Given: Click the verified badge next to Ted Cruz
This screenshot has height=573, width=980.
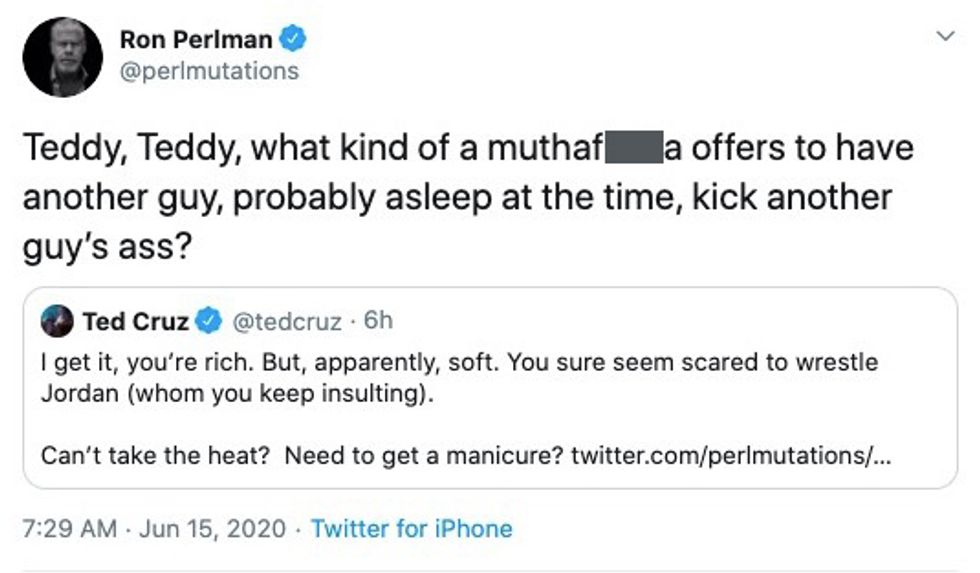Looking at the screenshot, I should 207,321.
